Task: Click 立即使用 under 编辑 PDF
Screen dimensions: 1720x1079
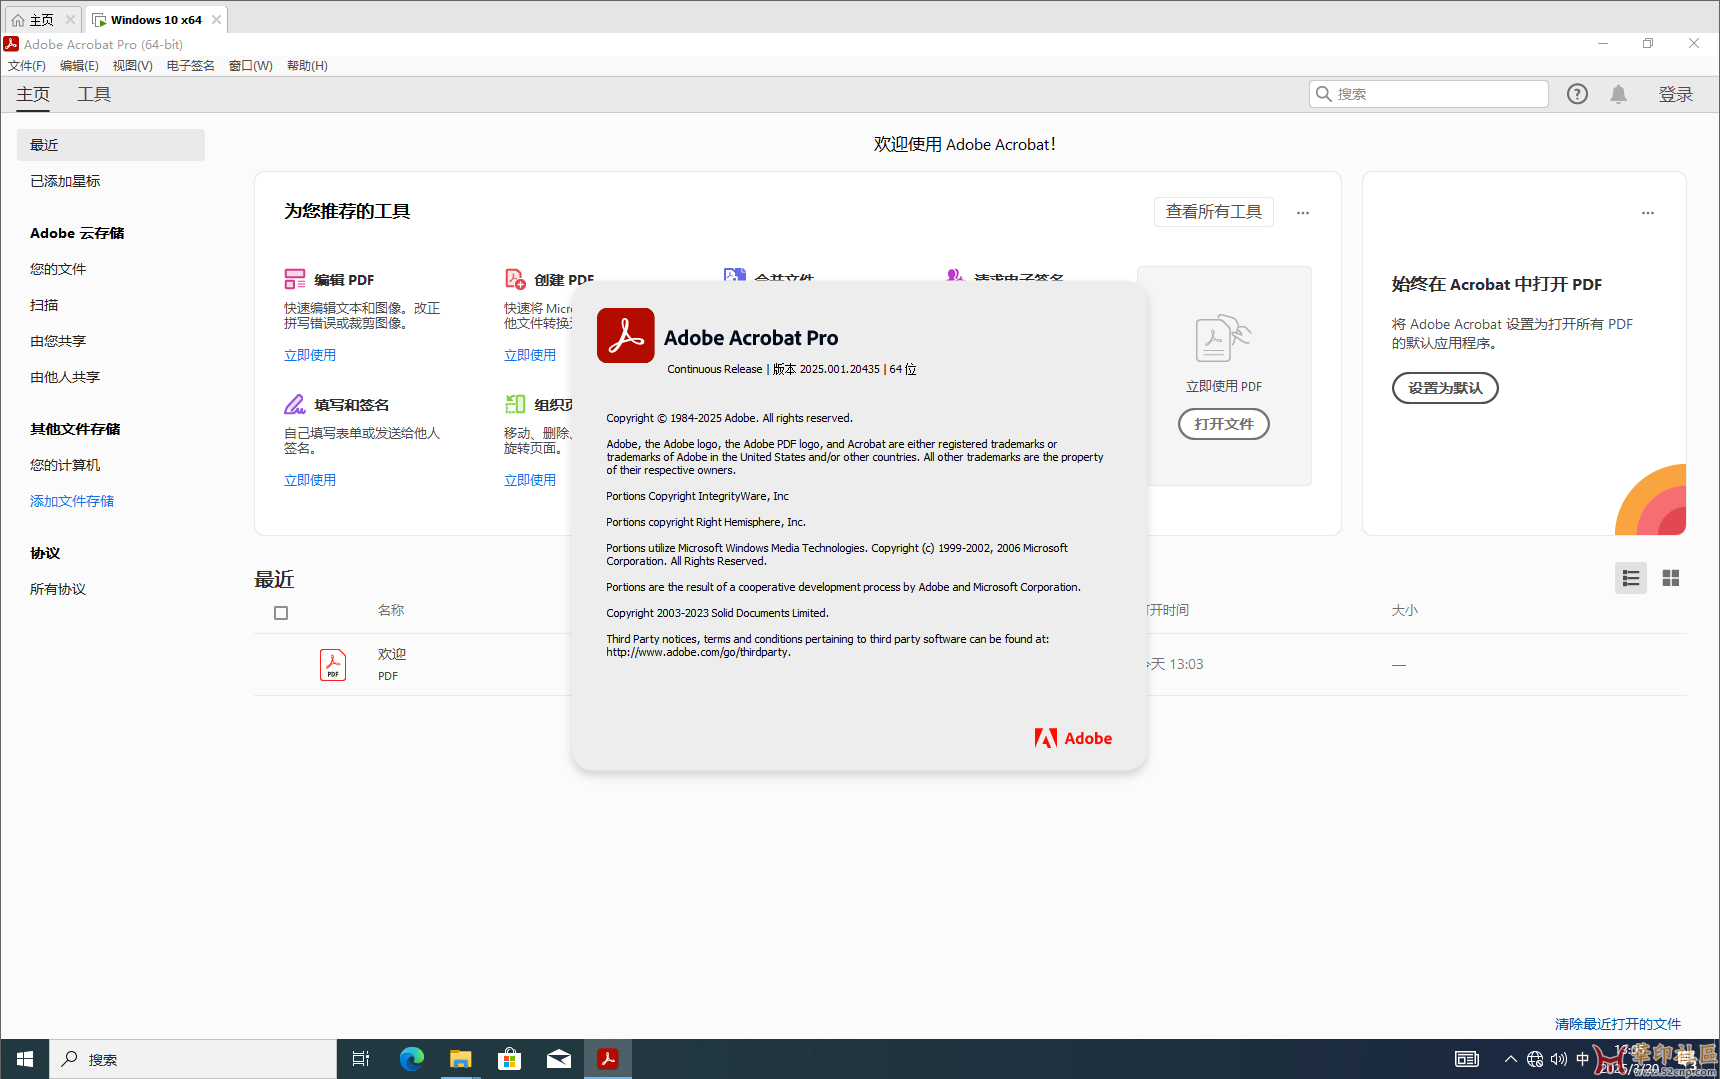Action: (x=310, y=355)
